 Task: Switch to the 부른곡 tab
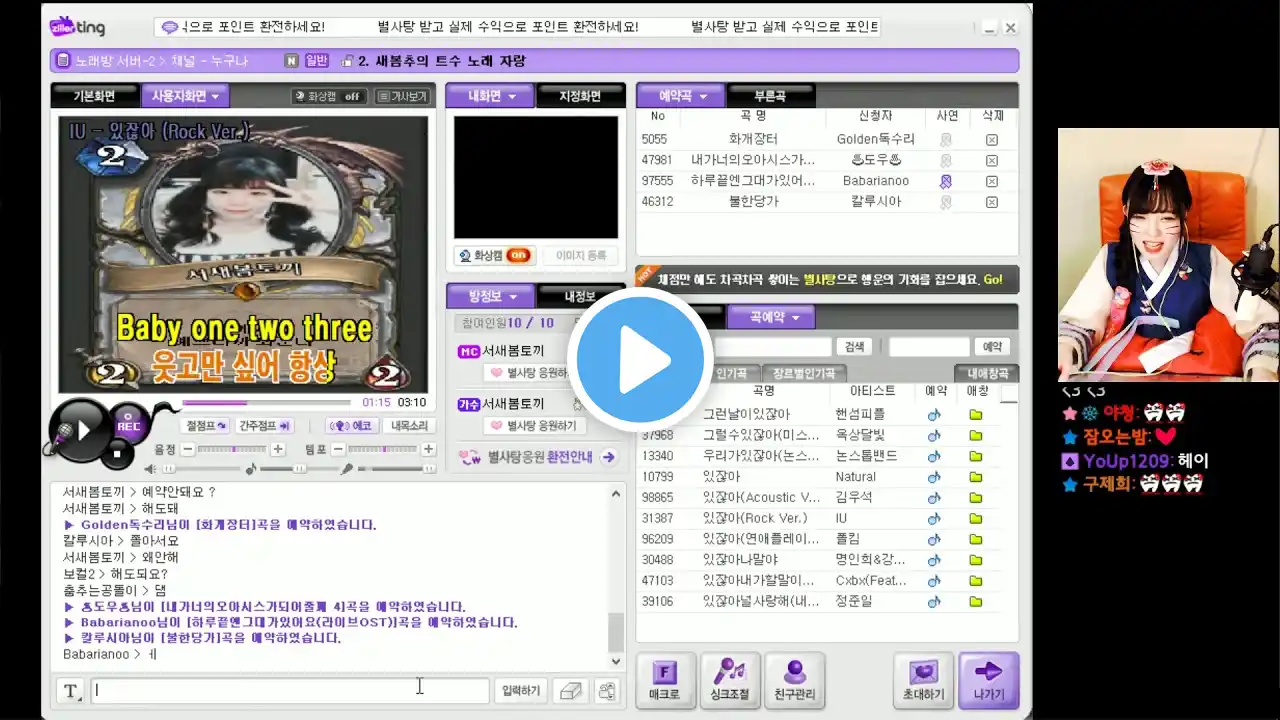(x=770, y=96)
